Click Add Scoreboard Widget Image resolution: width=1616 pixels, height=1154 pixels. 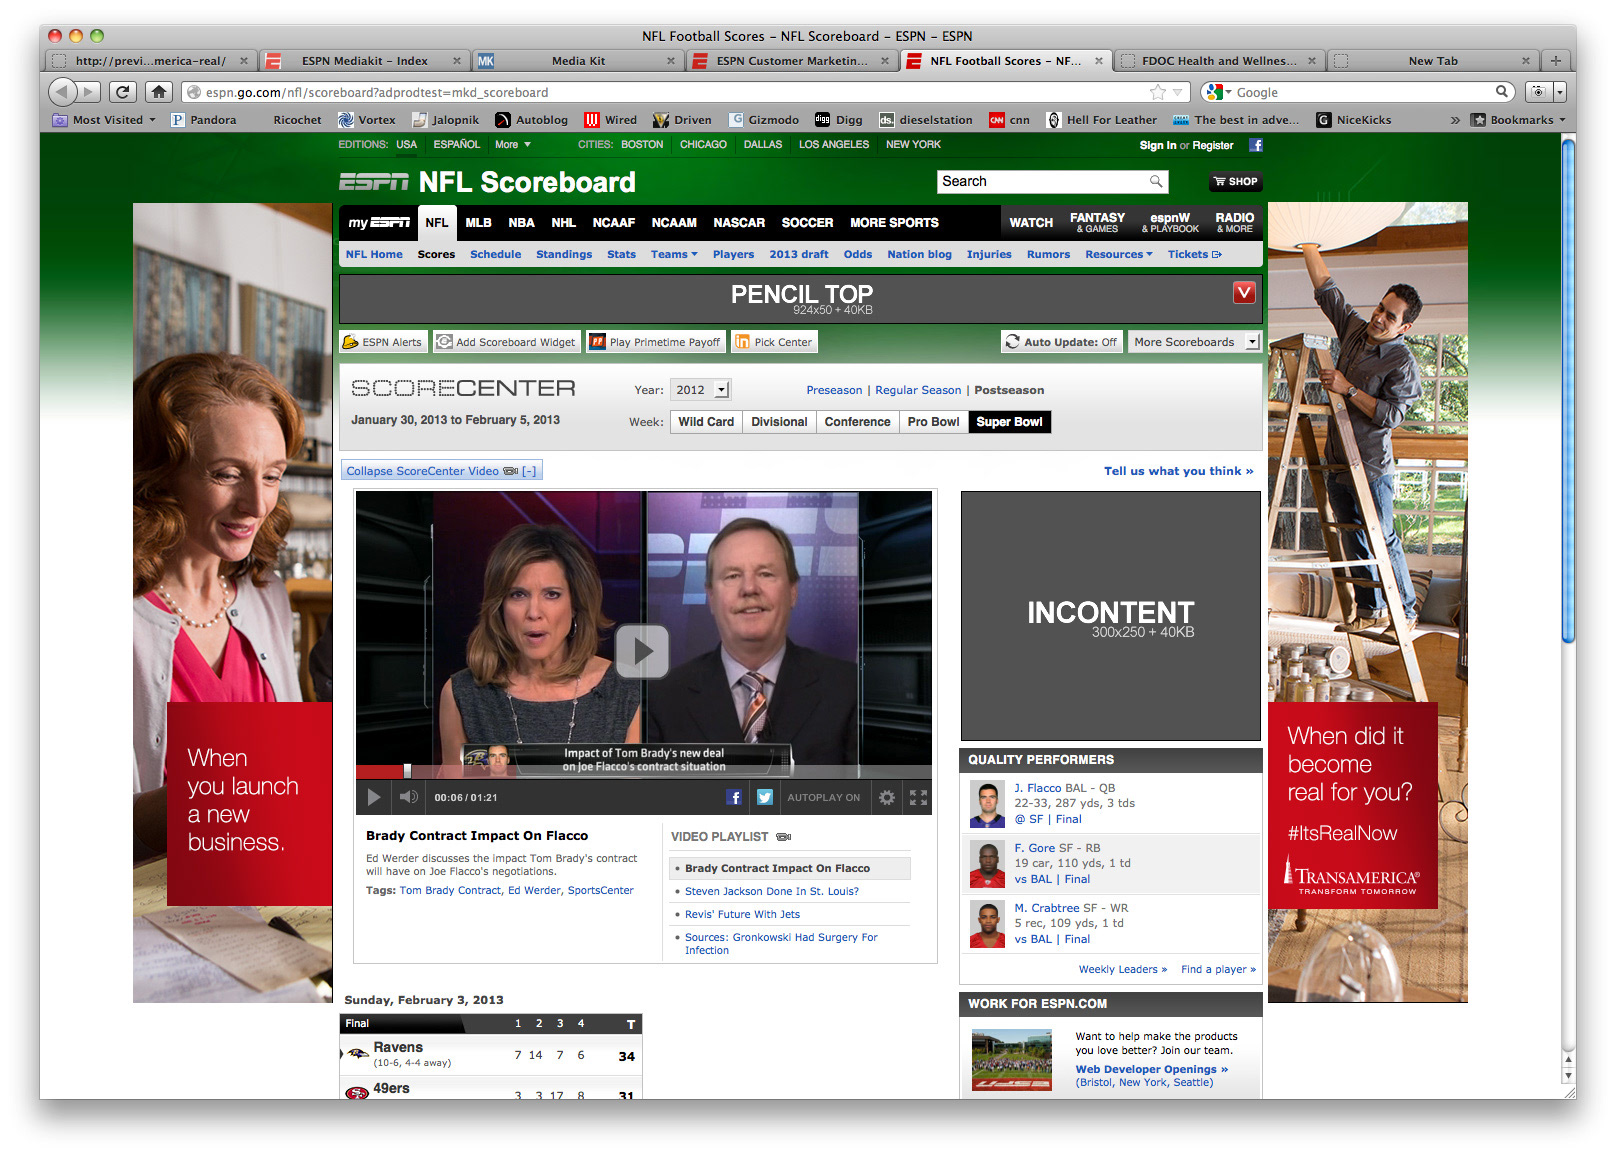coord(506,342)
